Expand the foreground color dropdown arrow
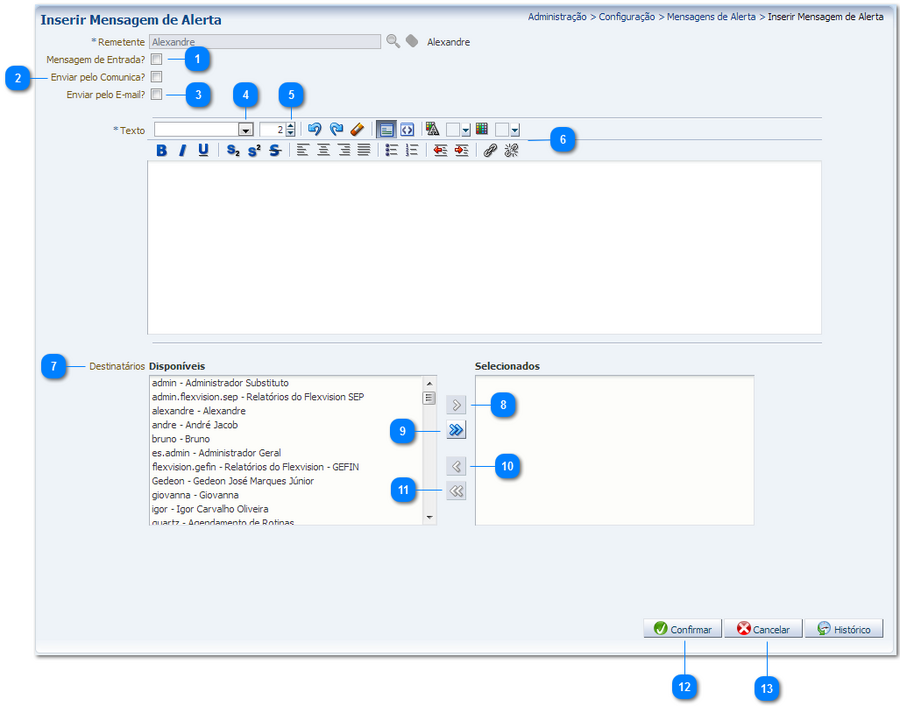Viewport: 900px width, 706px height. pyautogui.click(x=466, y=130)
